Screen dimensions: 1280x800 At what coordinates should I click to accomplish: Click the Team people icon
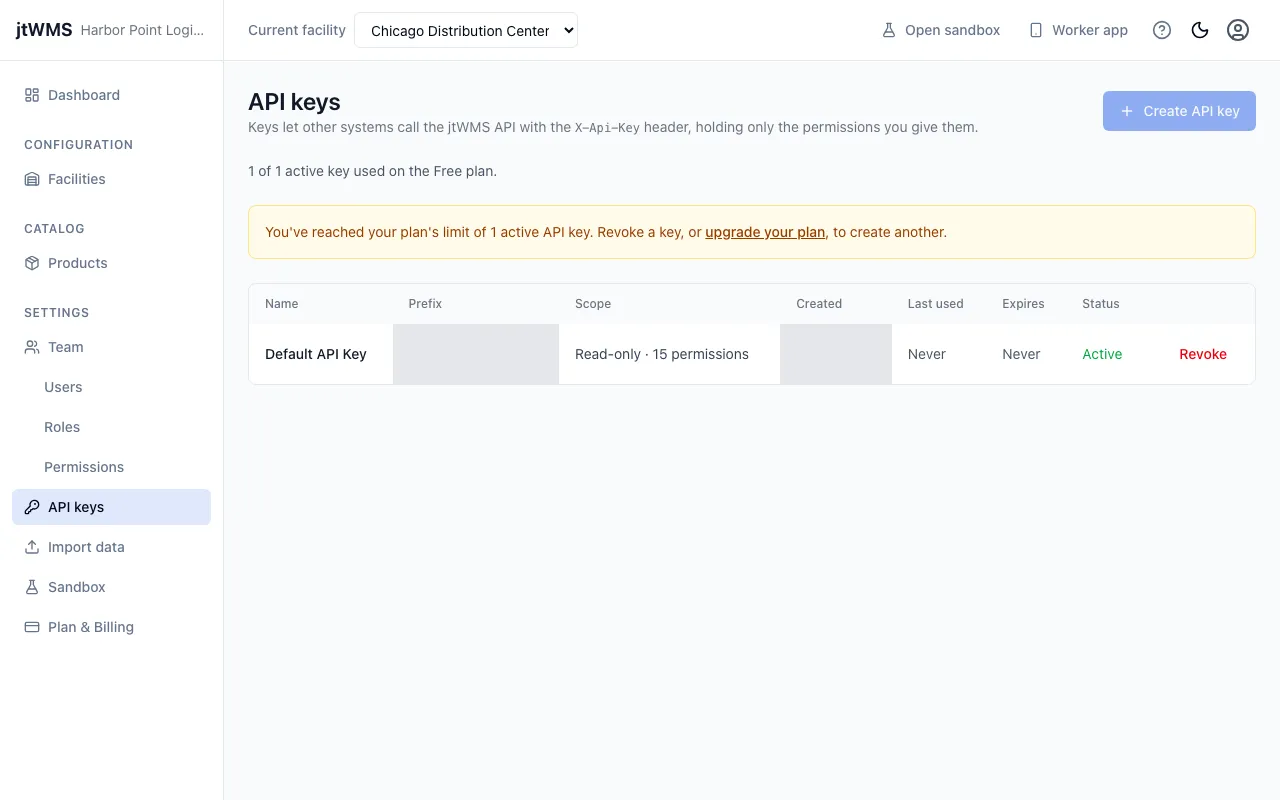pyautogui.click(x=32, y=347)
